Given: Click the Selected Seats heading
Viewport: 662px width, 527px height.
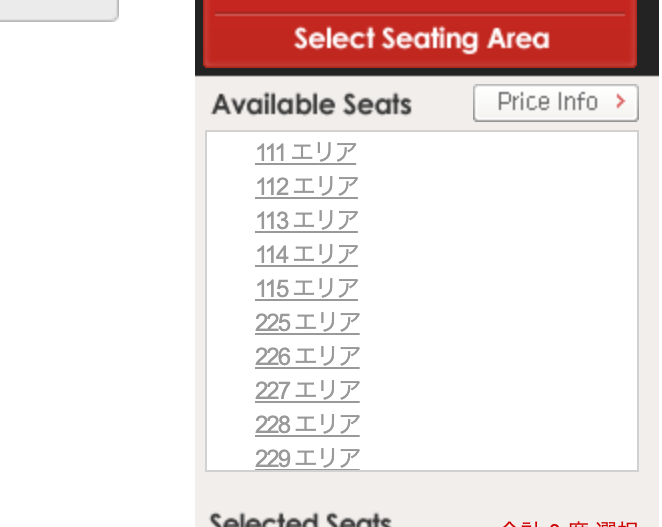Looking at the screenshot, I should pos(300,520).
